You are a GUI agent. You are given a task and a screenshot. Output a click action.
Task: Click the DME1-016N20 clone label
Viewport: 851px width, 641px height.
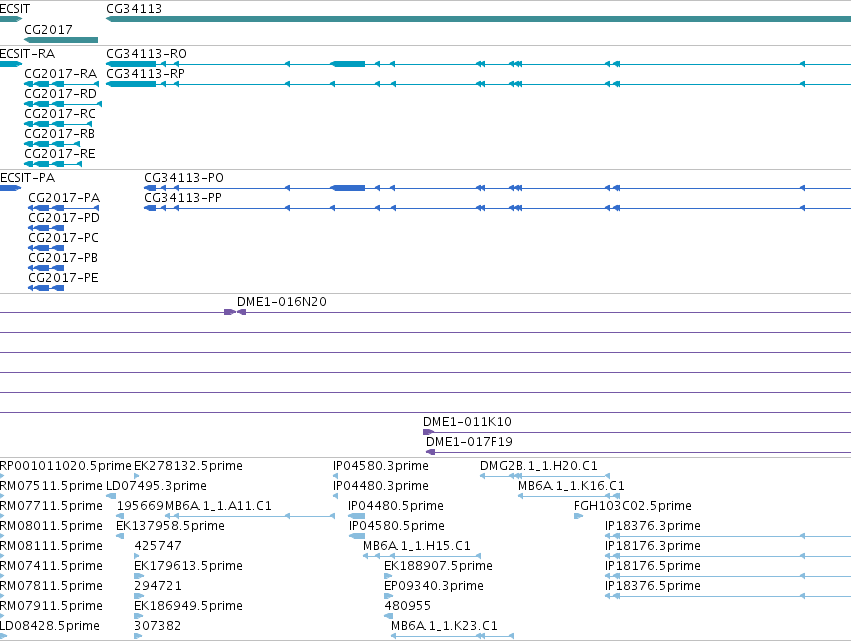tap(282, 302)
